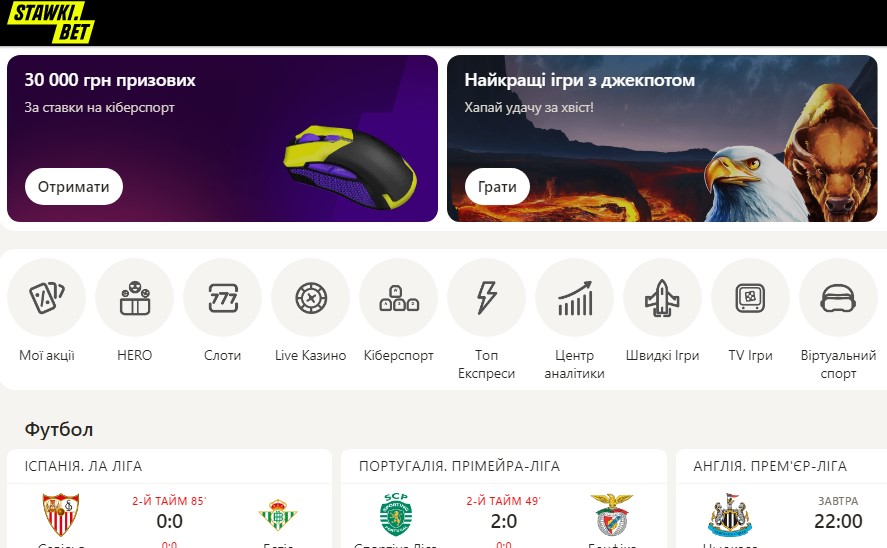Open the 30 000 грн призових banner
The image size is (887, 548).
pos(222,139)
